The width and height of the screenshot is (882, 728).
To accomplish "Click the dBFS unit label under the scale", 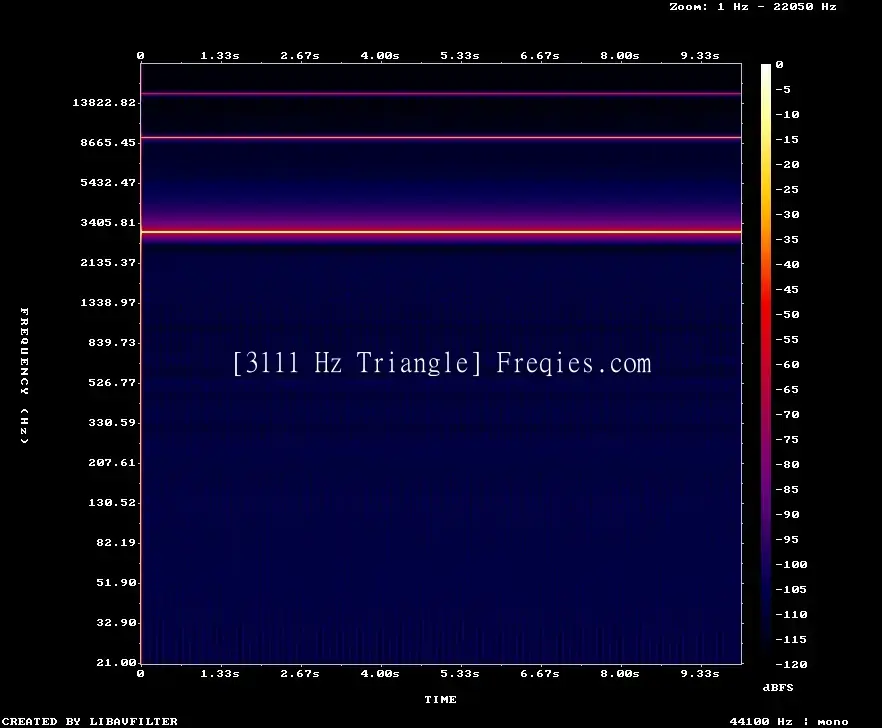I will tap(778, 687).
